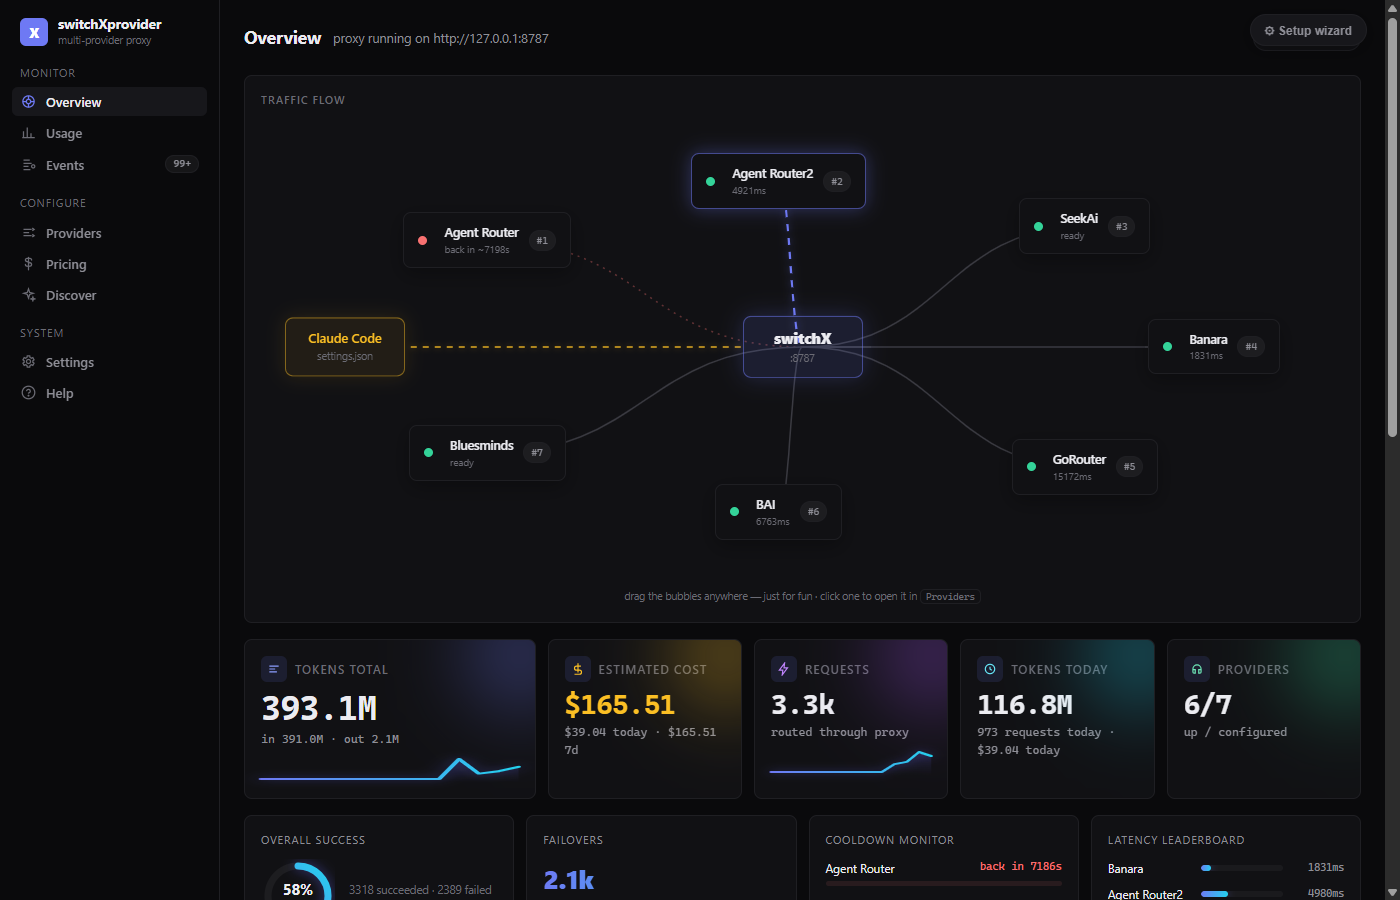Viewport: 1400px width, 900px height.
Task: Click the #4 rank badge on Banara
Action: click(x=1251, y=347)
